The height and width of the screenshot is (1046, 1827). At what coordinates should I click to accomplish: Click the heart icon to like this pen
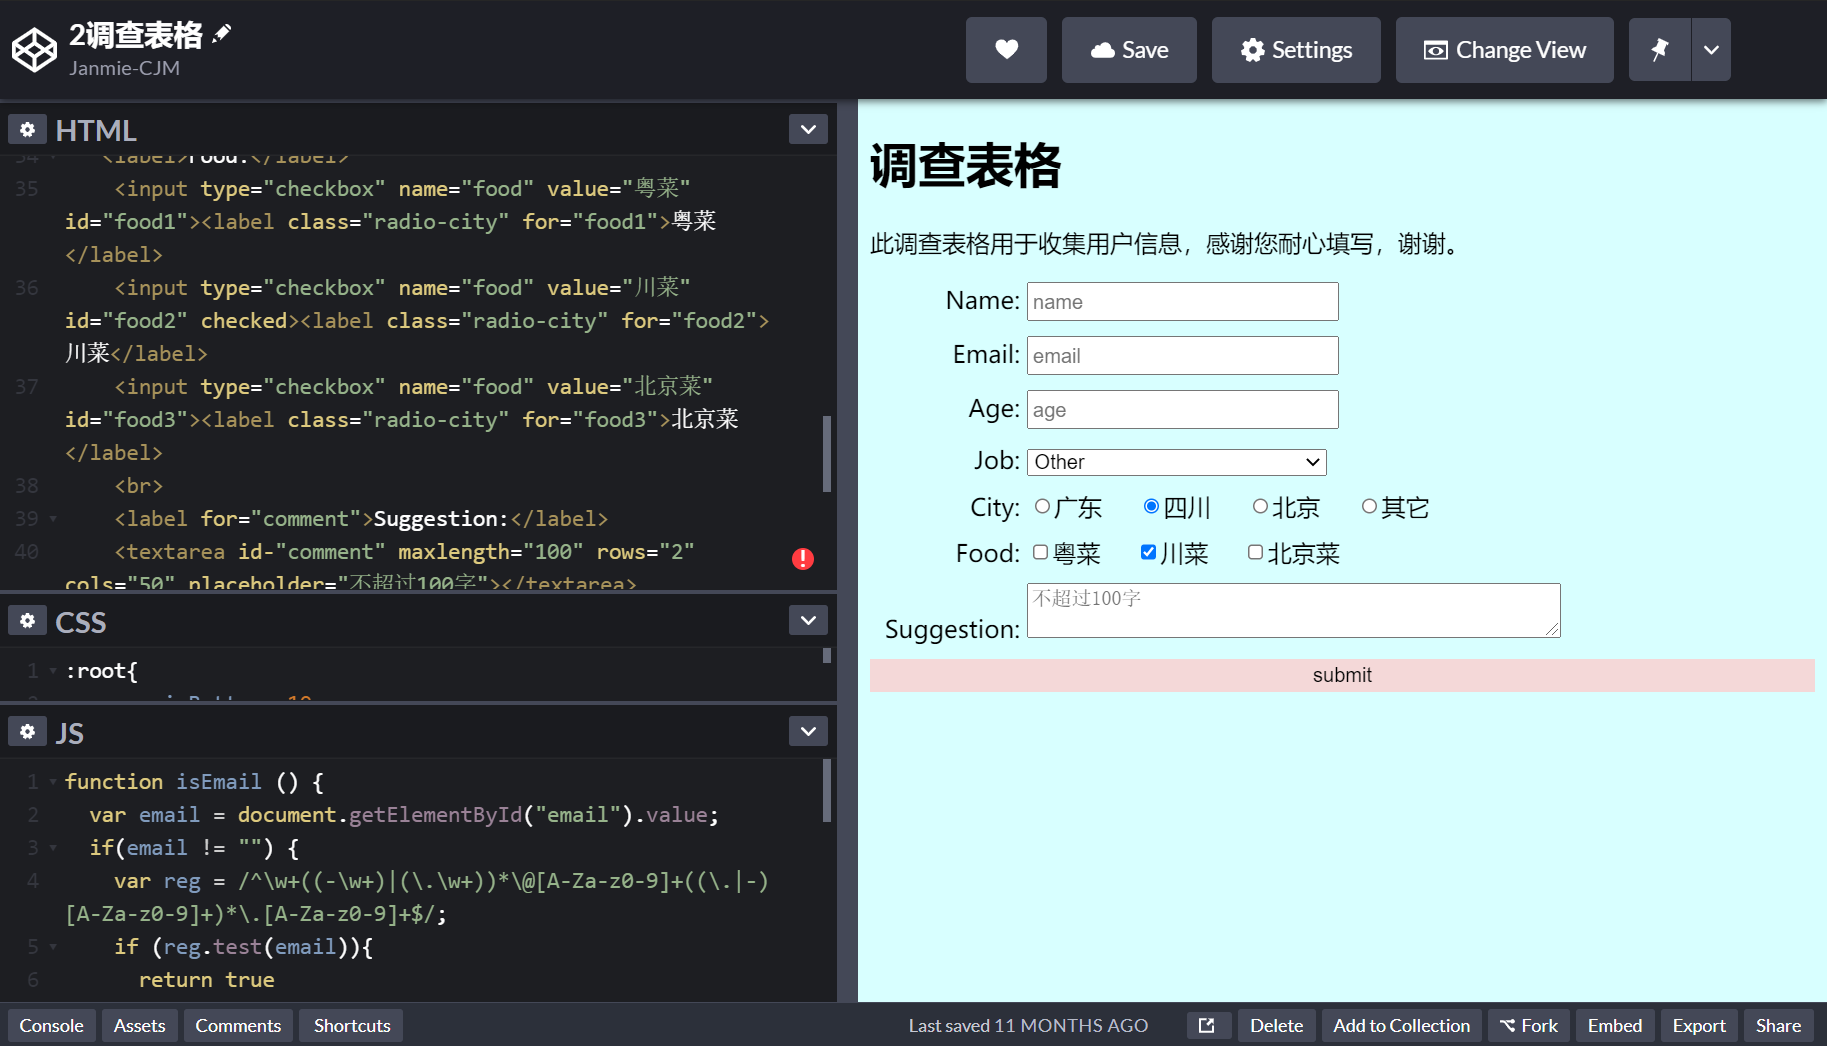[x=1006, y=49]
